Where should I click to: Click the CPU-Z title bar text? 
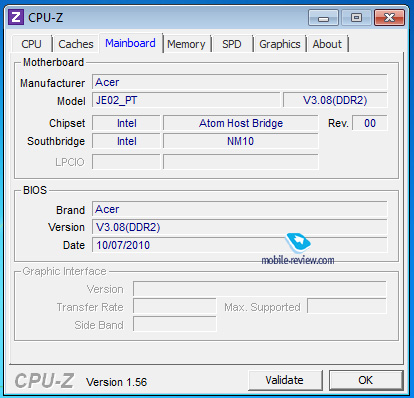[46, 17]
